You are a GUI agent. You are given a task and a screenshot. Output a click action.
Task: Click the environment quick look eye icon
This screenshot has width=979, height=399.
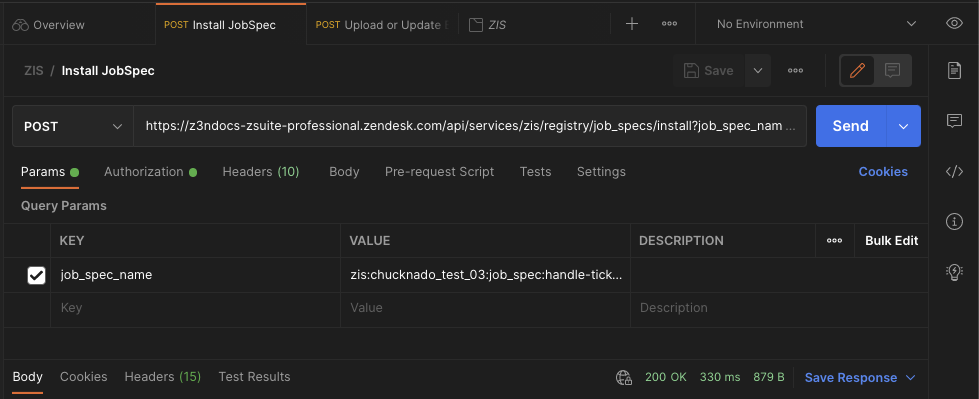(x=954, y=24)
